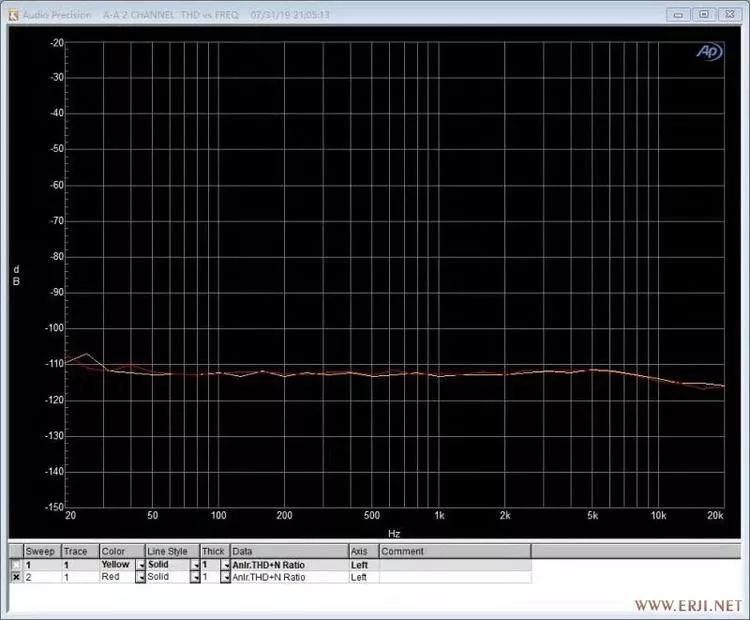Click the Sweep column header
The height and width of the screenshot is (620, 750).
[42, 552]
